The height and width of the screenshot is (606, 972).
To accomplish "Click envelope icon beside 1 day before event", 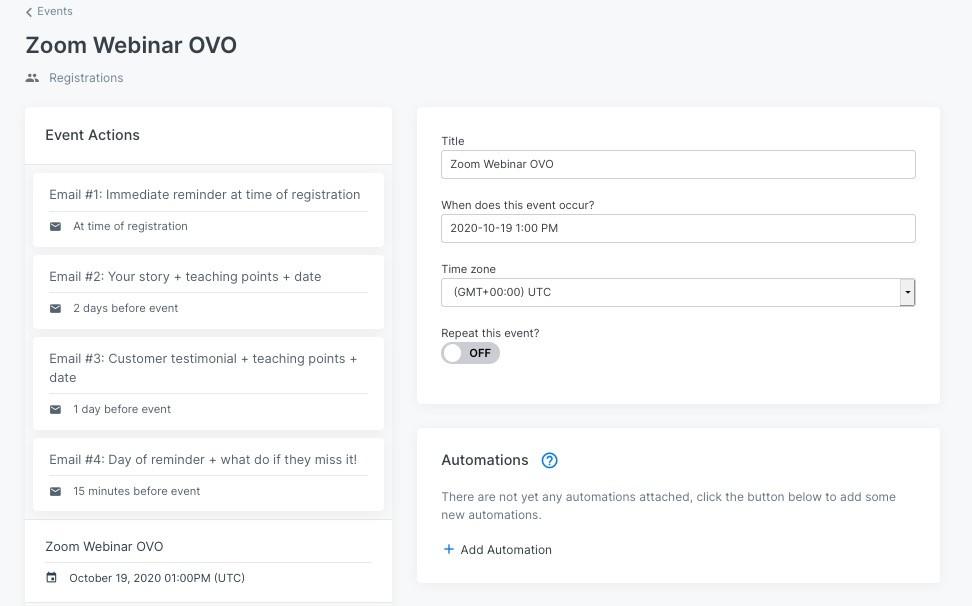I will coord(56,409).
